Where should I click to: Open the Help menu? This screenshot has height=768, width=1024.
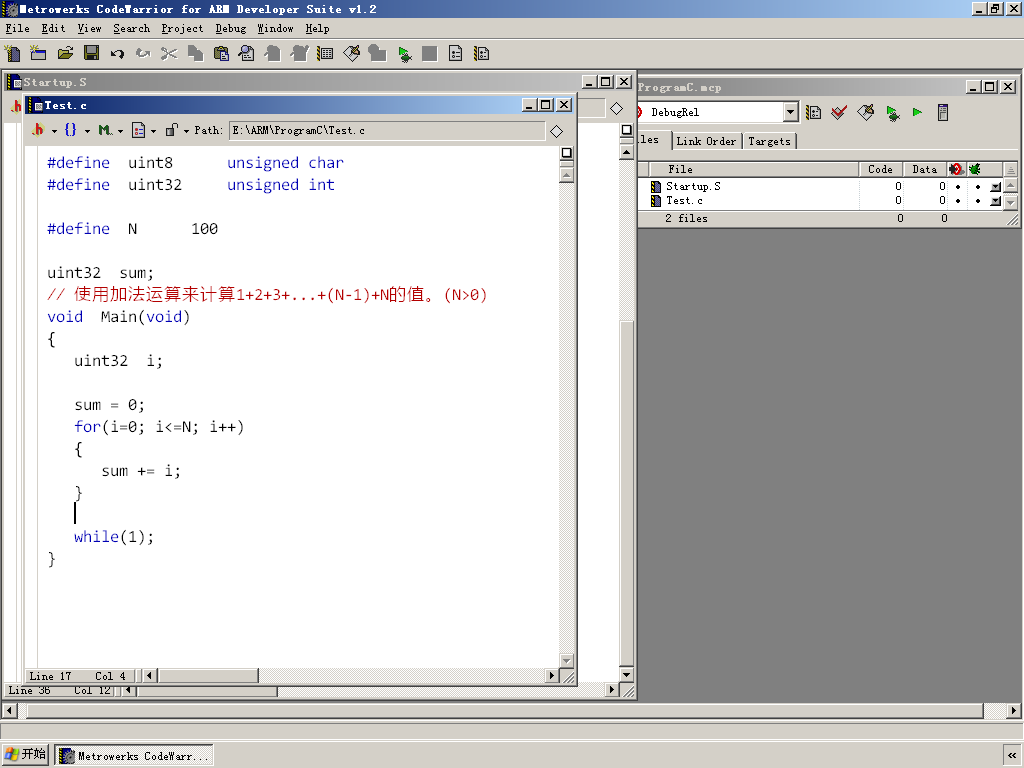point(317,29)
